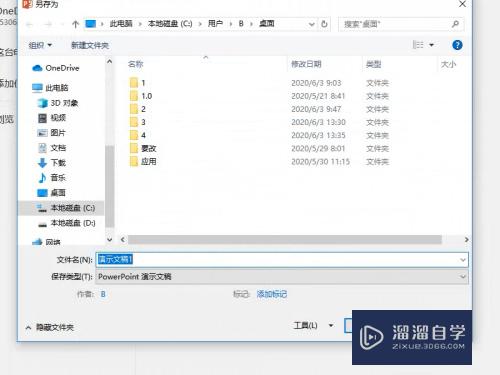The image size is (500, 375).
Task: Click 桌面 in the address breadcrumb
Action: (x=267, y=24)
